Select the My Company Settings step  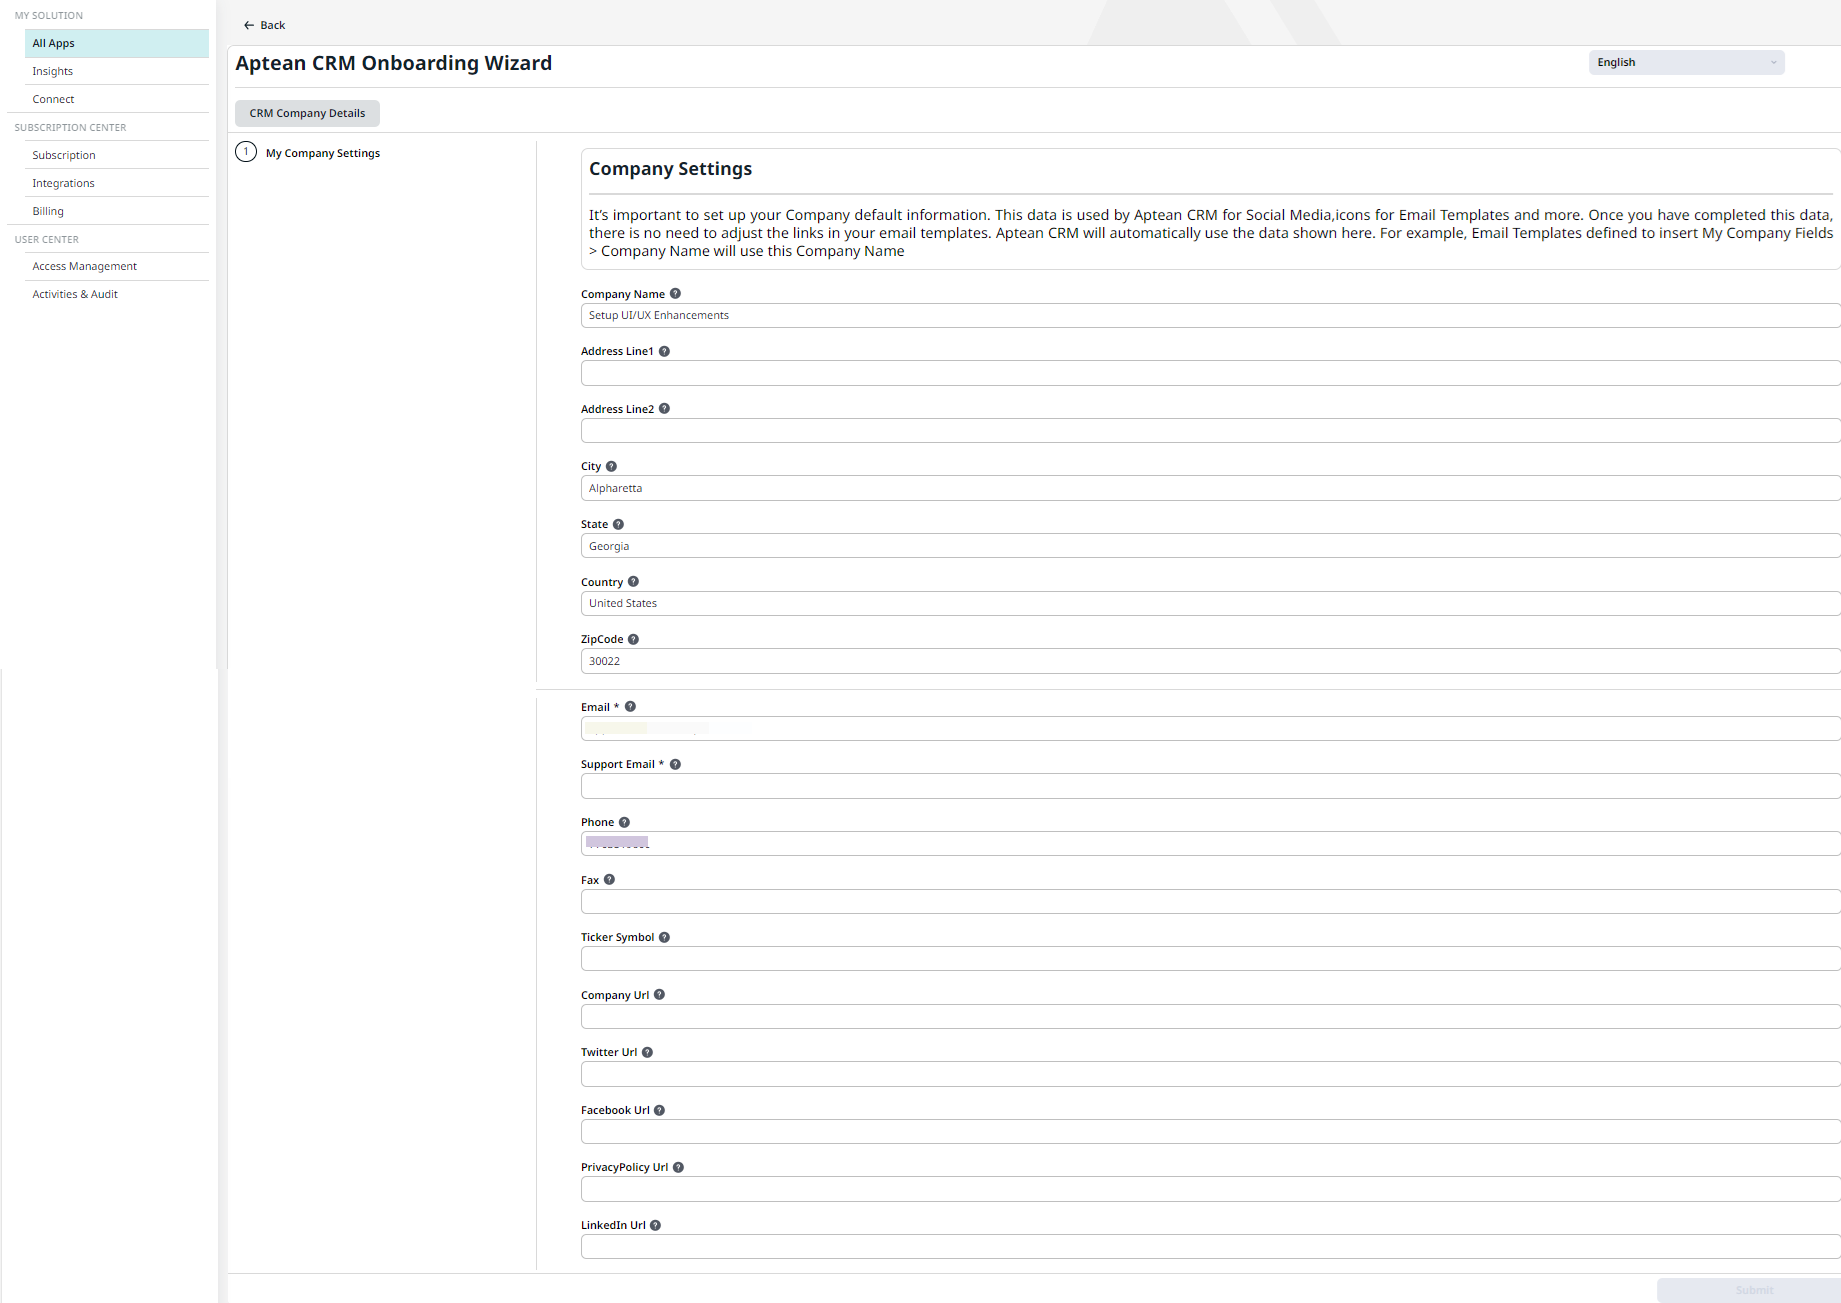[323, 153]
